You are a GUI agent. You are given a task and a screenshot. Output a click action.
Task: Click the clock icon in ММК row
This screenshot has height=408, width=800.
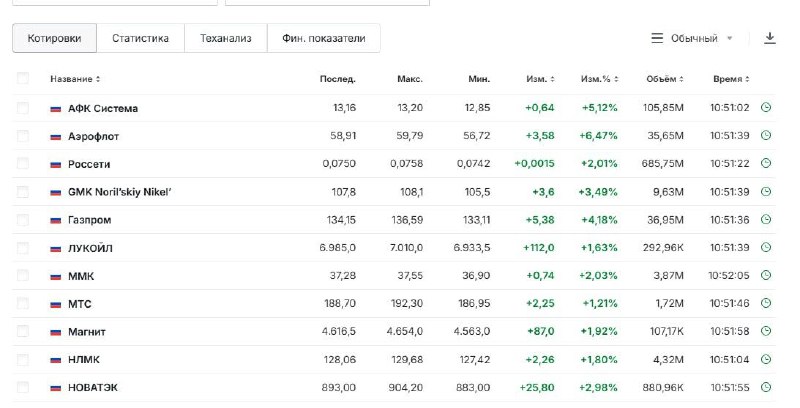tap(765, 275)
